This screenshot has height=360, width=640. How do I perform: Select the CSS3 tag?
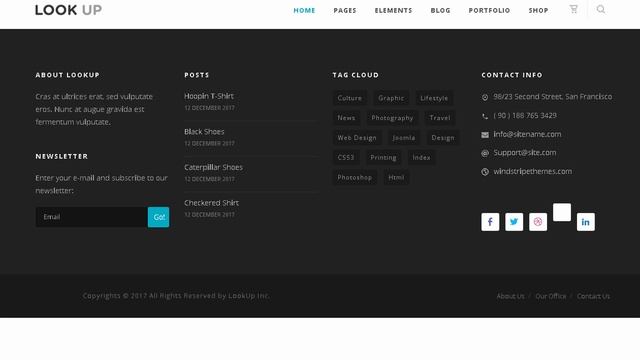(x=346, y=158)
